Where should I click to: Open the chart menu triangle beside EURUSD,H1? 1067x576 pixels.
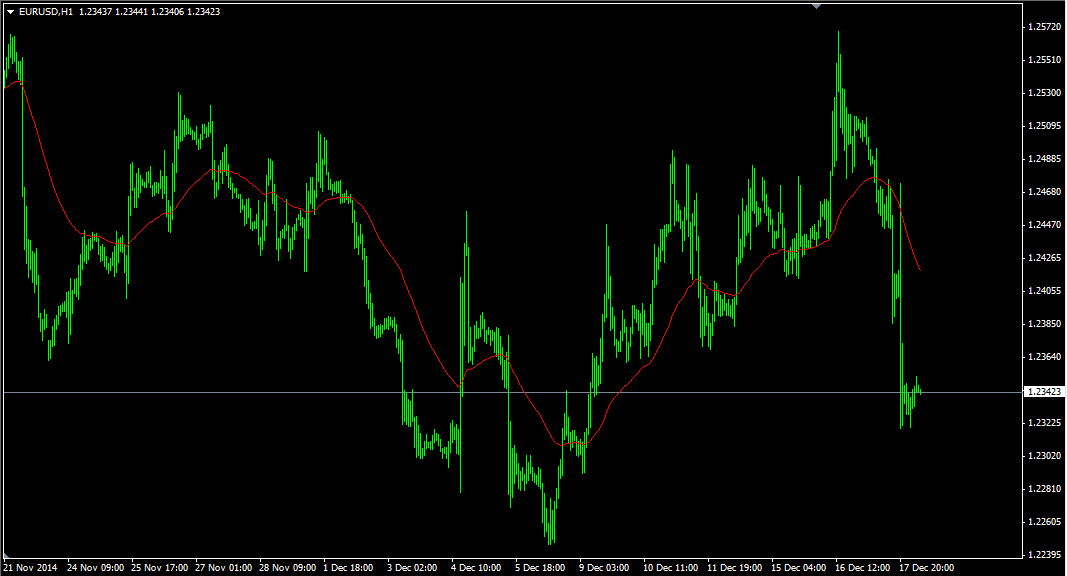click(x=10, y=12)
